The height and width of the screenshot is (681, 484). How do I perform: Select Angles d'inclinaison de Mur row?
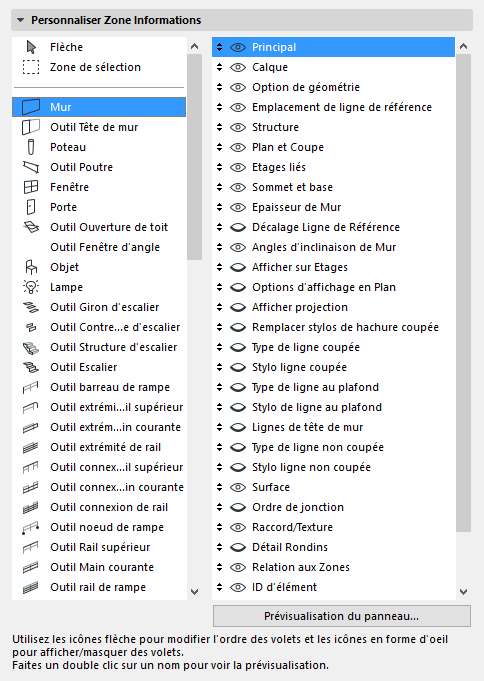(x=333, y=247)
